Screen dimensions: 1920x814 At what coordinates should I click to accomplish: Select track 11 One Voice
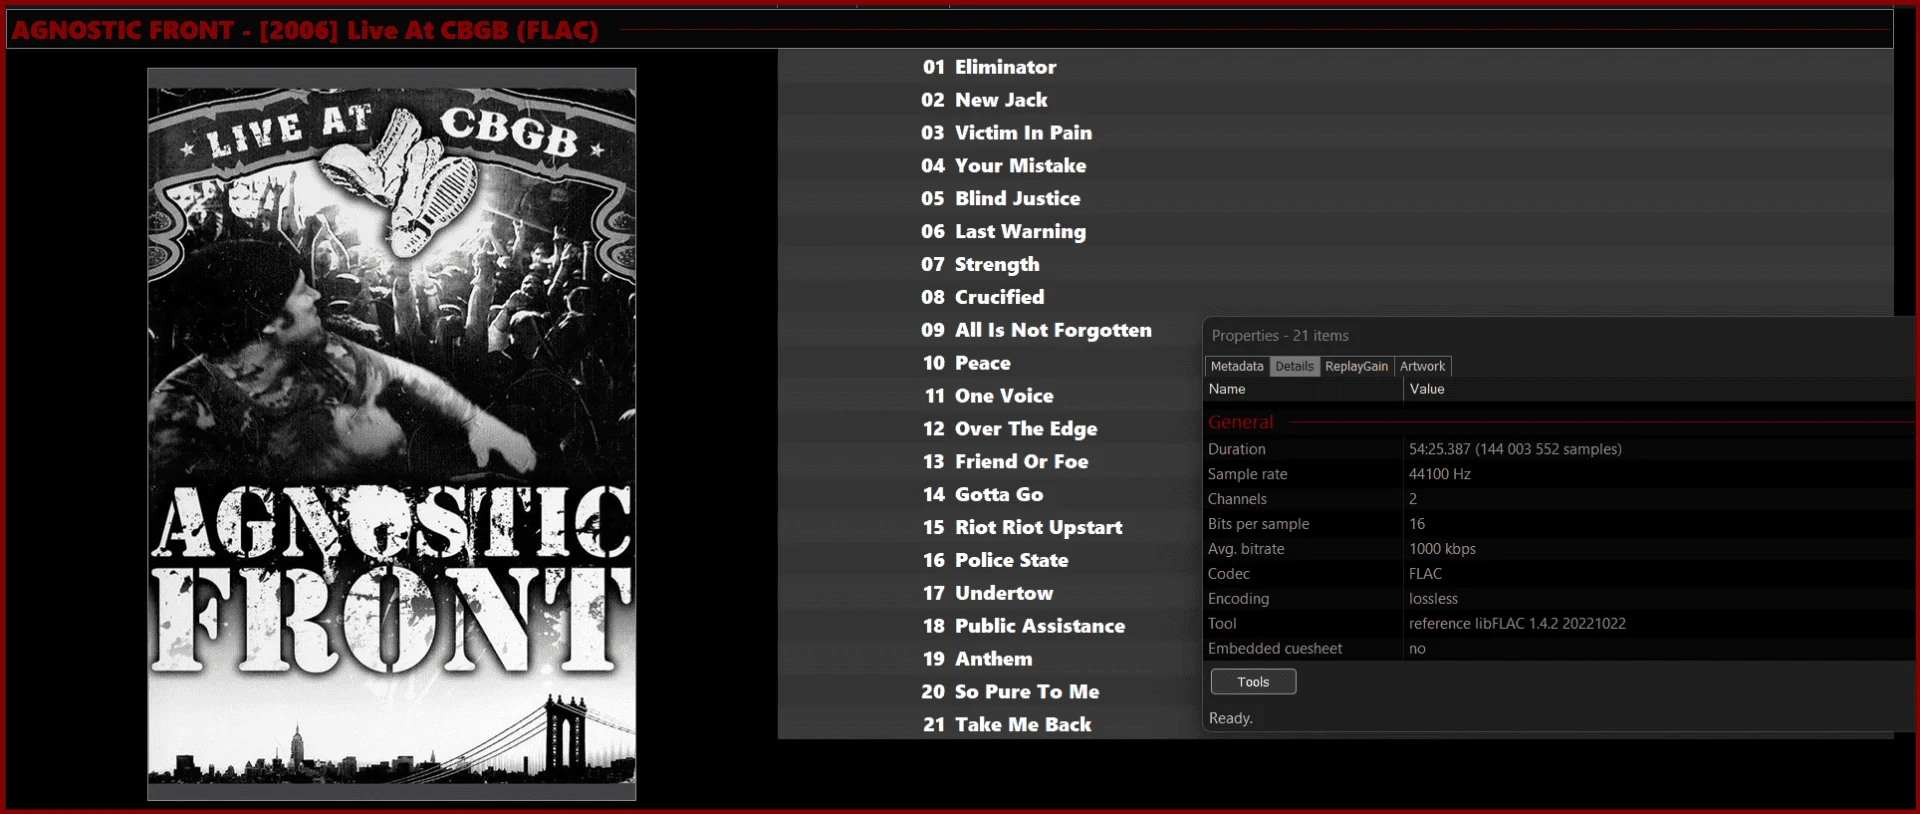tap(988, 396)
